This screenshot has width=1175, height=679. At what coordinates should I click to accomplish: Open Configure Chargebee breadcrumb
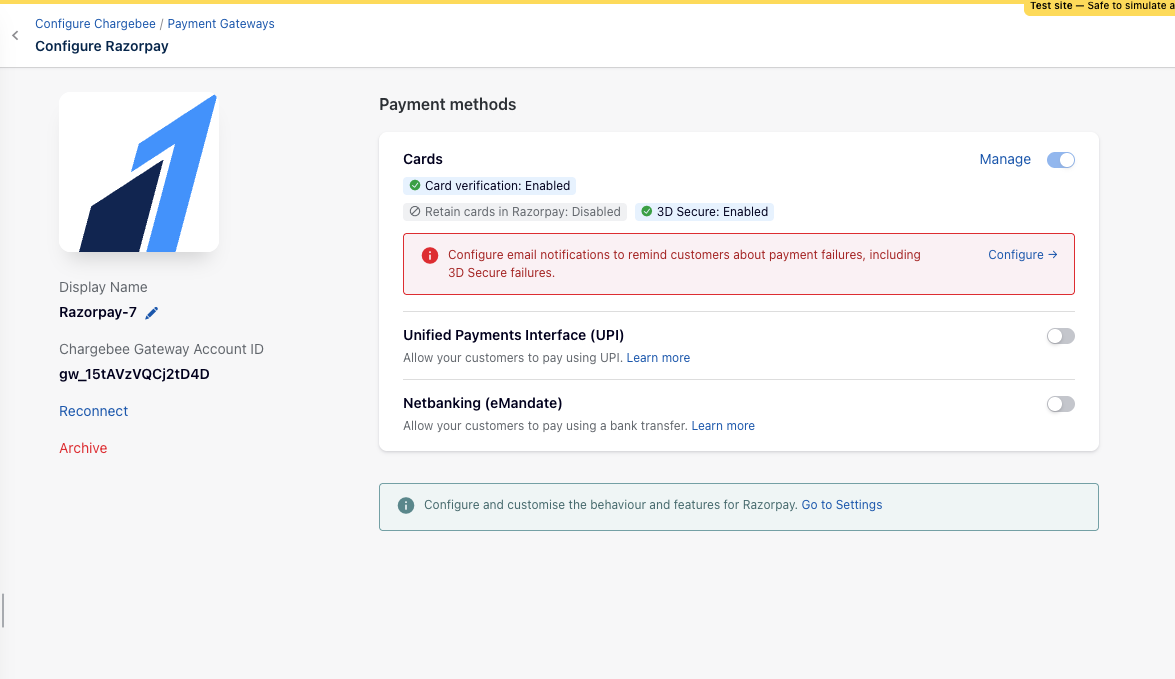(95, 24)
